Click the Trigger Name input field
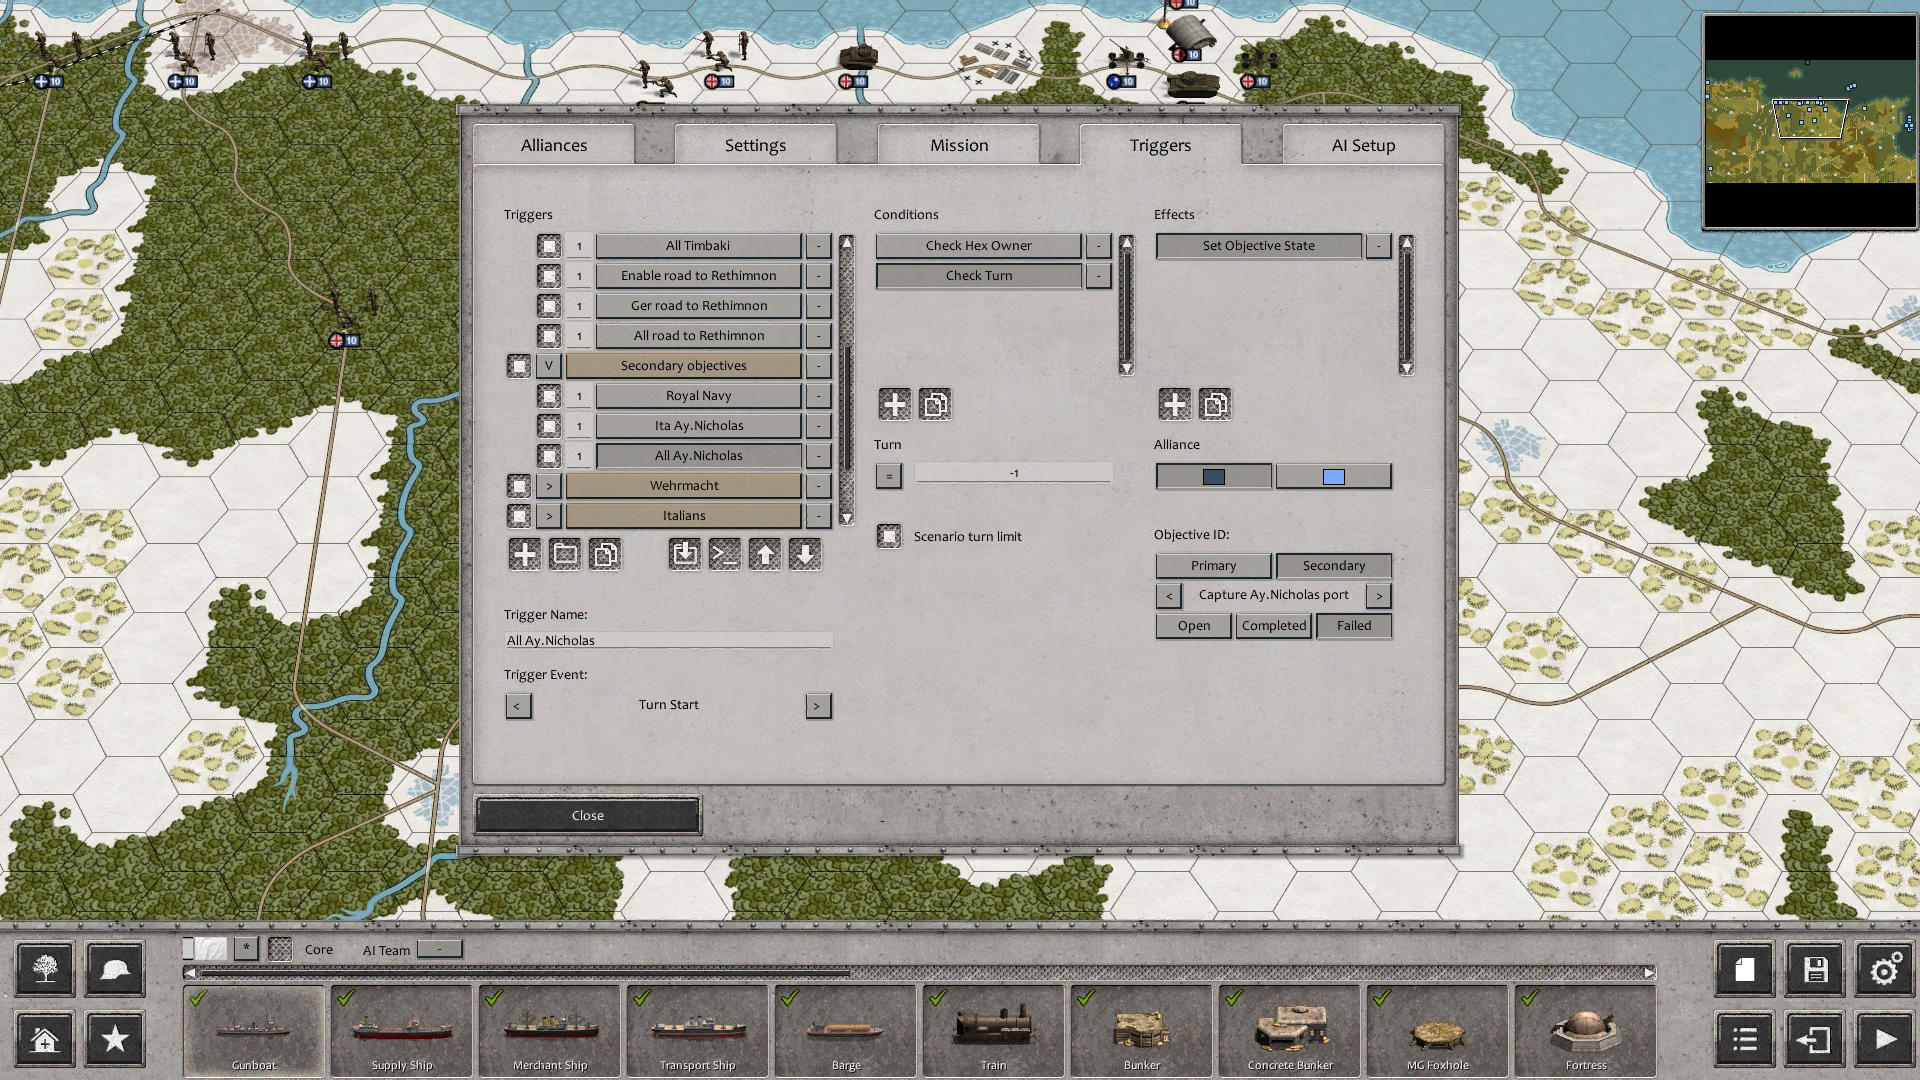 tap(668, 640)
